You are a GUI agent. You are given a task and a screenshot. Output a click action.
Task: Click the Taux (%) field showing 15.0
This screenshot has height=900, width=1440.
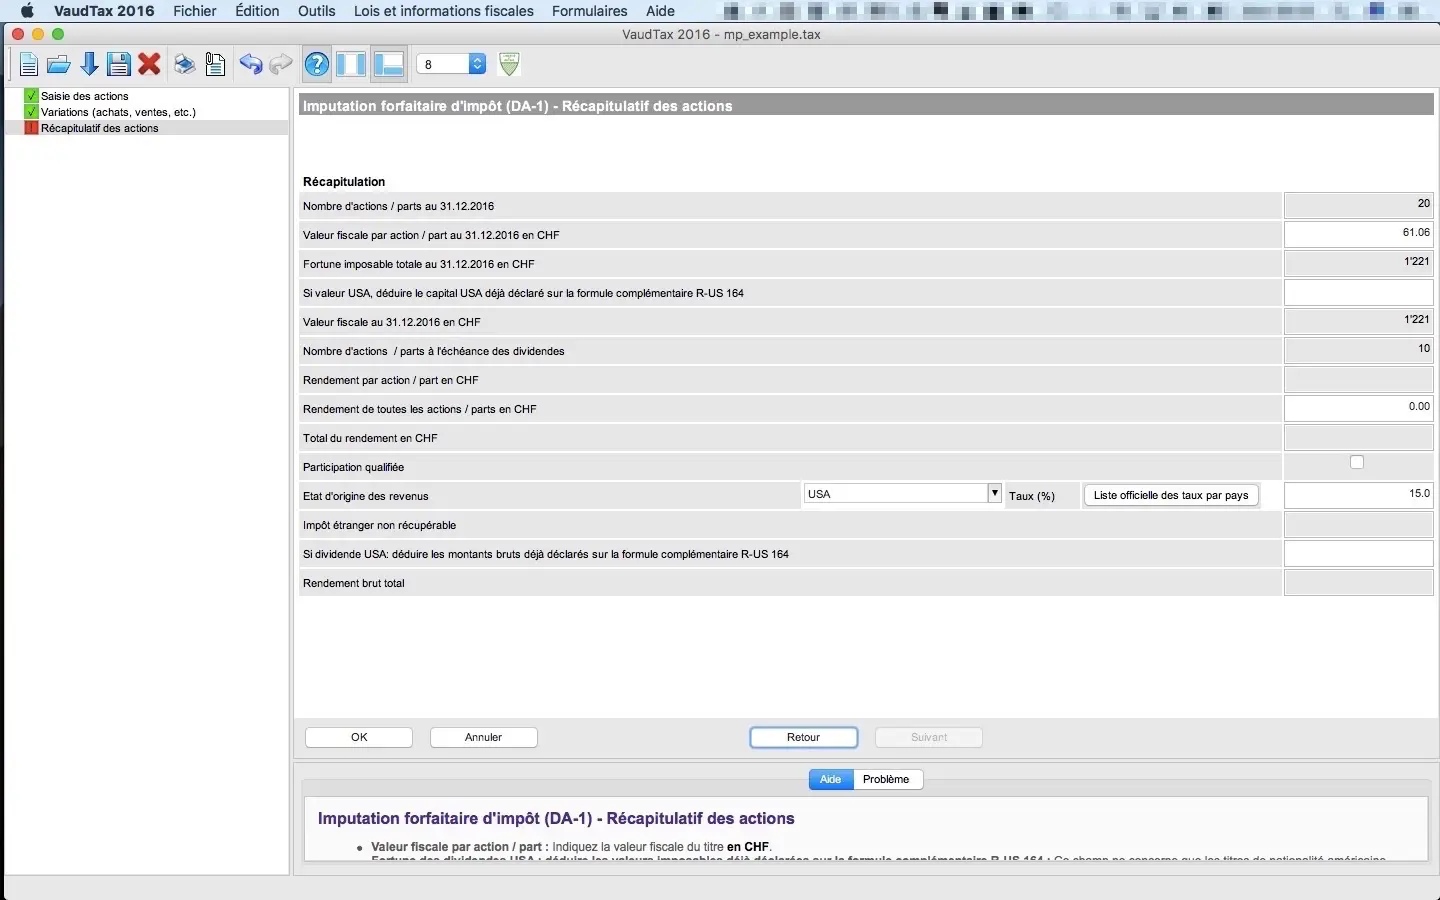coord(1359,495)
